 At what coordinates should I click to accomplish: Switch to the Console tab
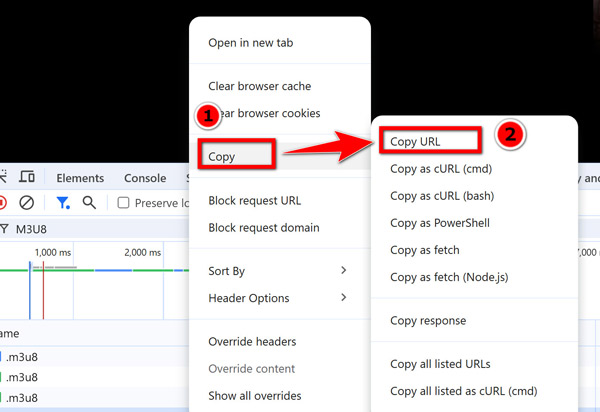pyautogui.click(x=145, y=178)
